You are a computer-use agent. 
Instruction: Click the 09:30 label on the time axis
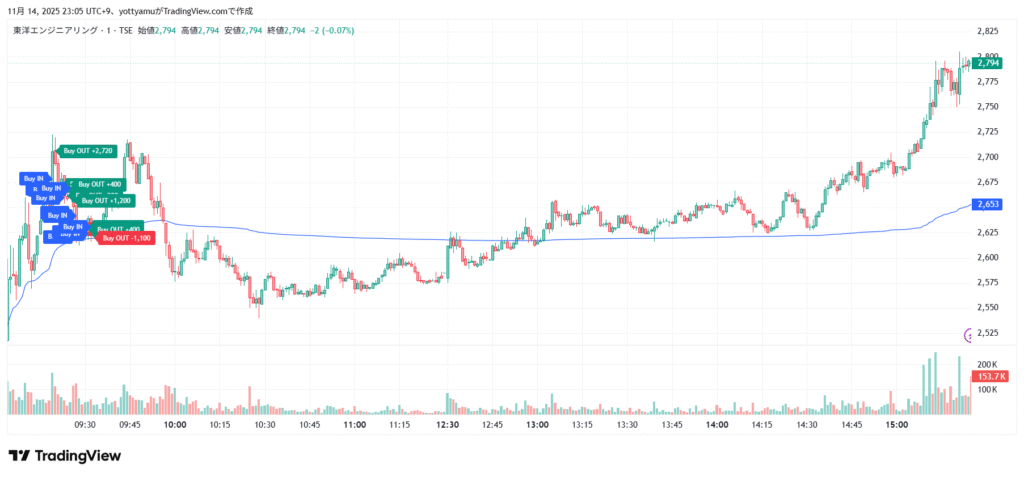[85, 424]
